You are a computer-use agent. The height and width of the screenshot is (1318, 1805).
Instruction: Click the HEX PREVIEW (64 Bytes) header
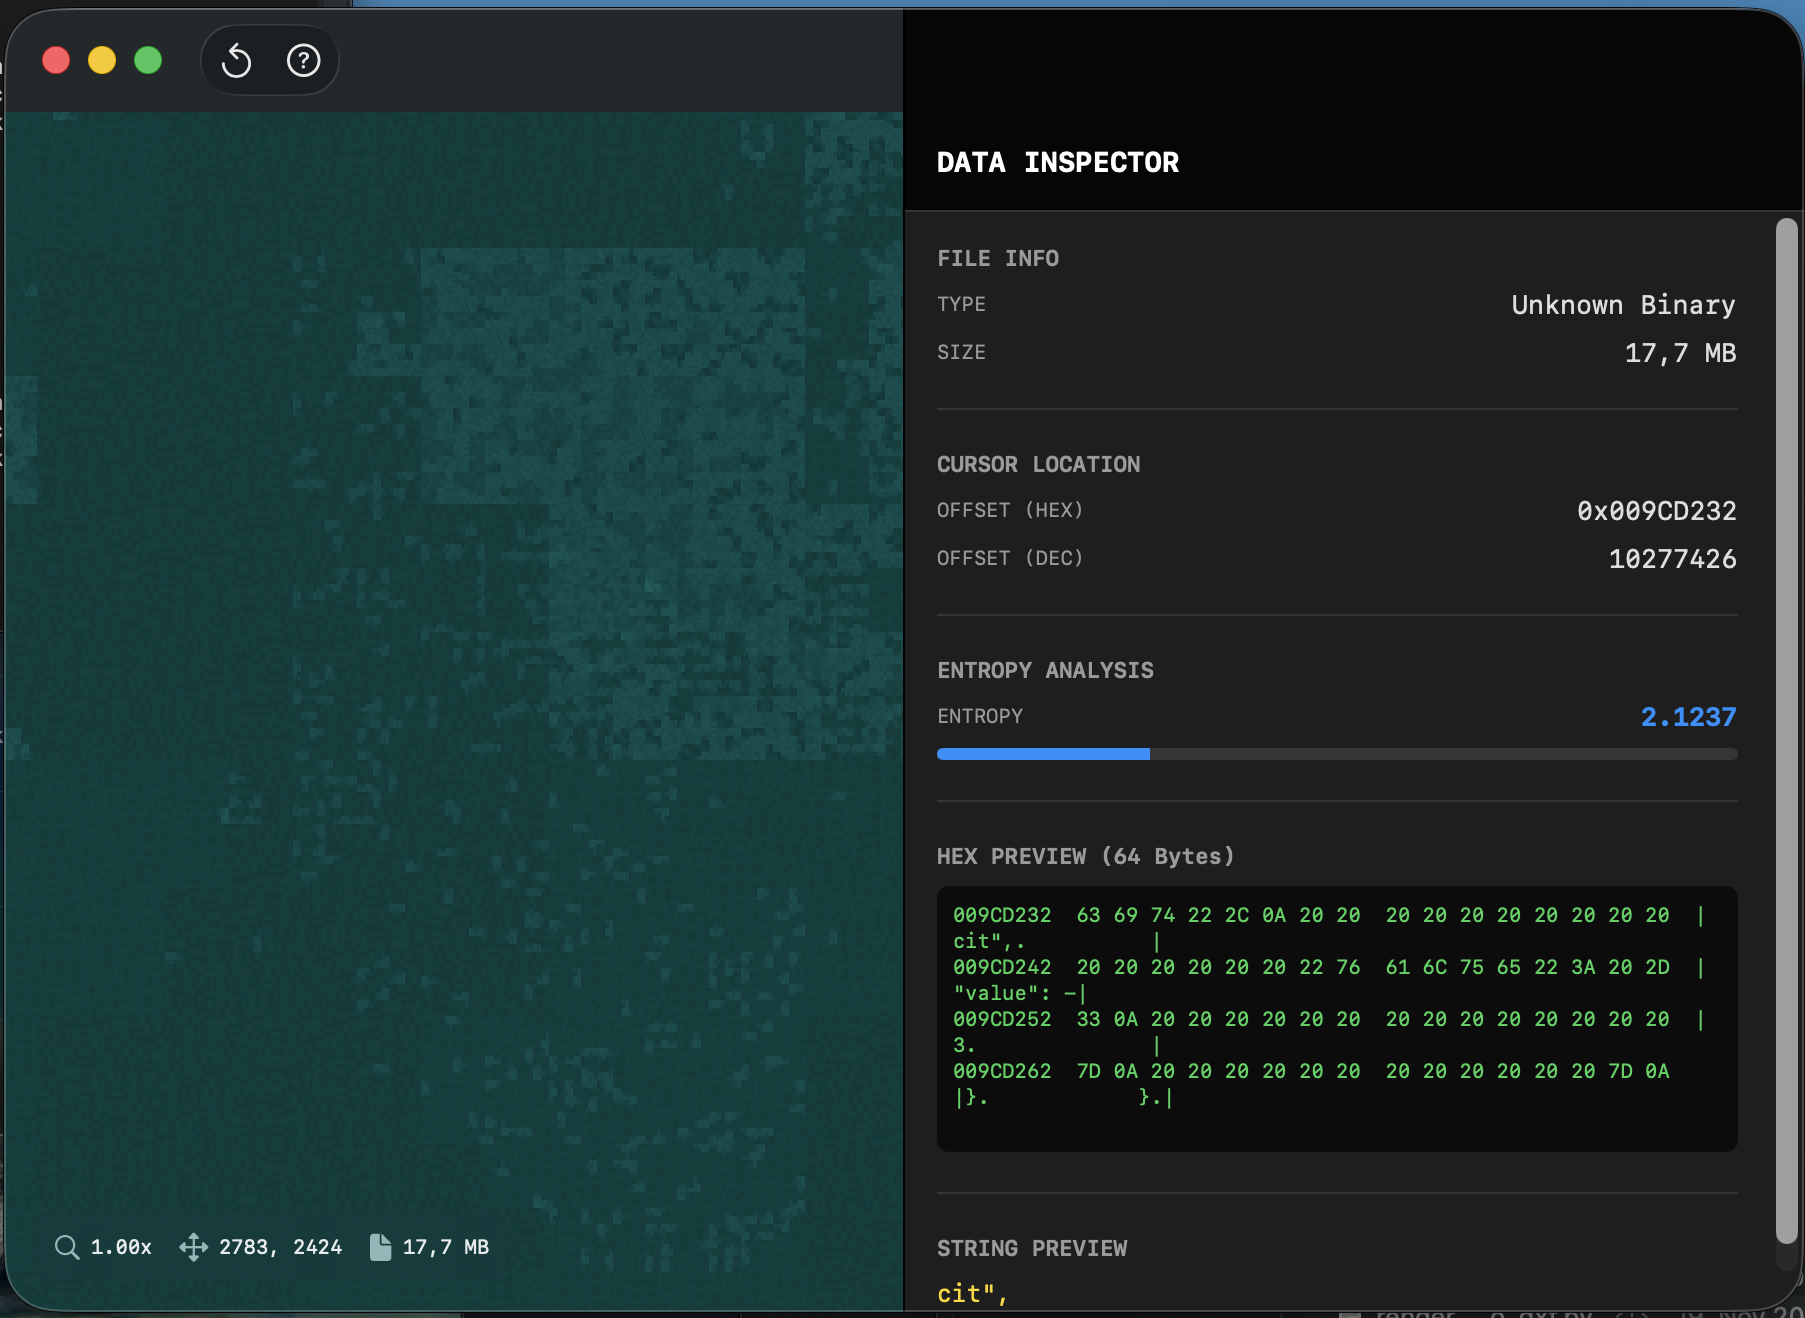tap(1086, 856)
